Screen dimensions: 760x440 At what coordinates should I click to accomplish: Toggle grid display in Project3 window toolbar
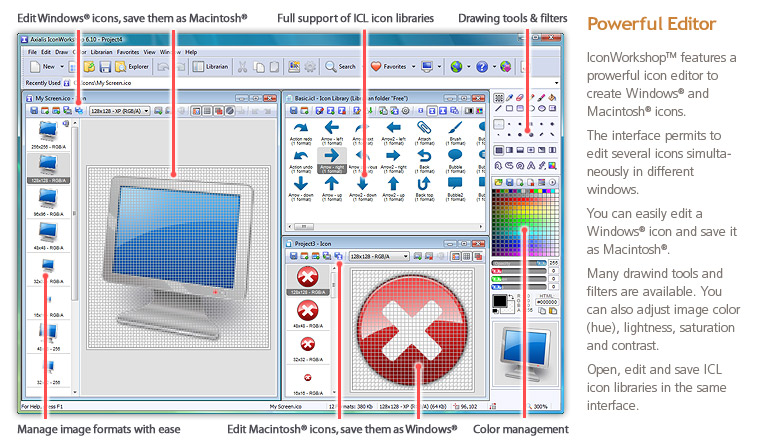tap(466, 256)
